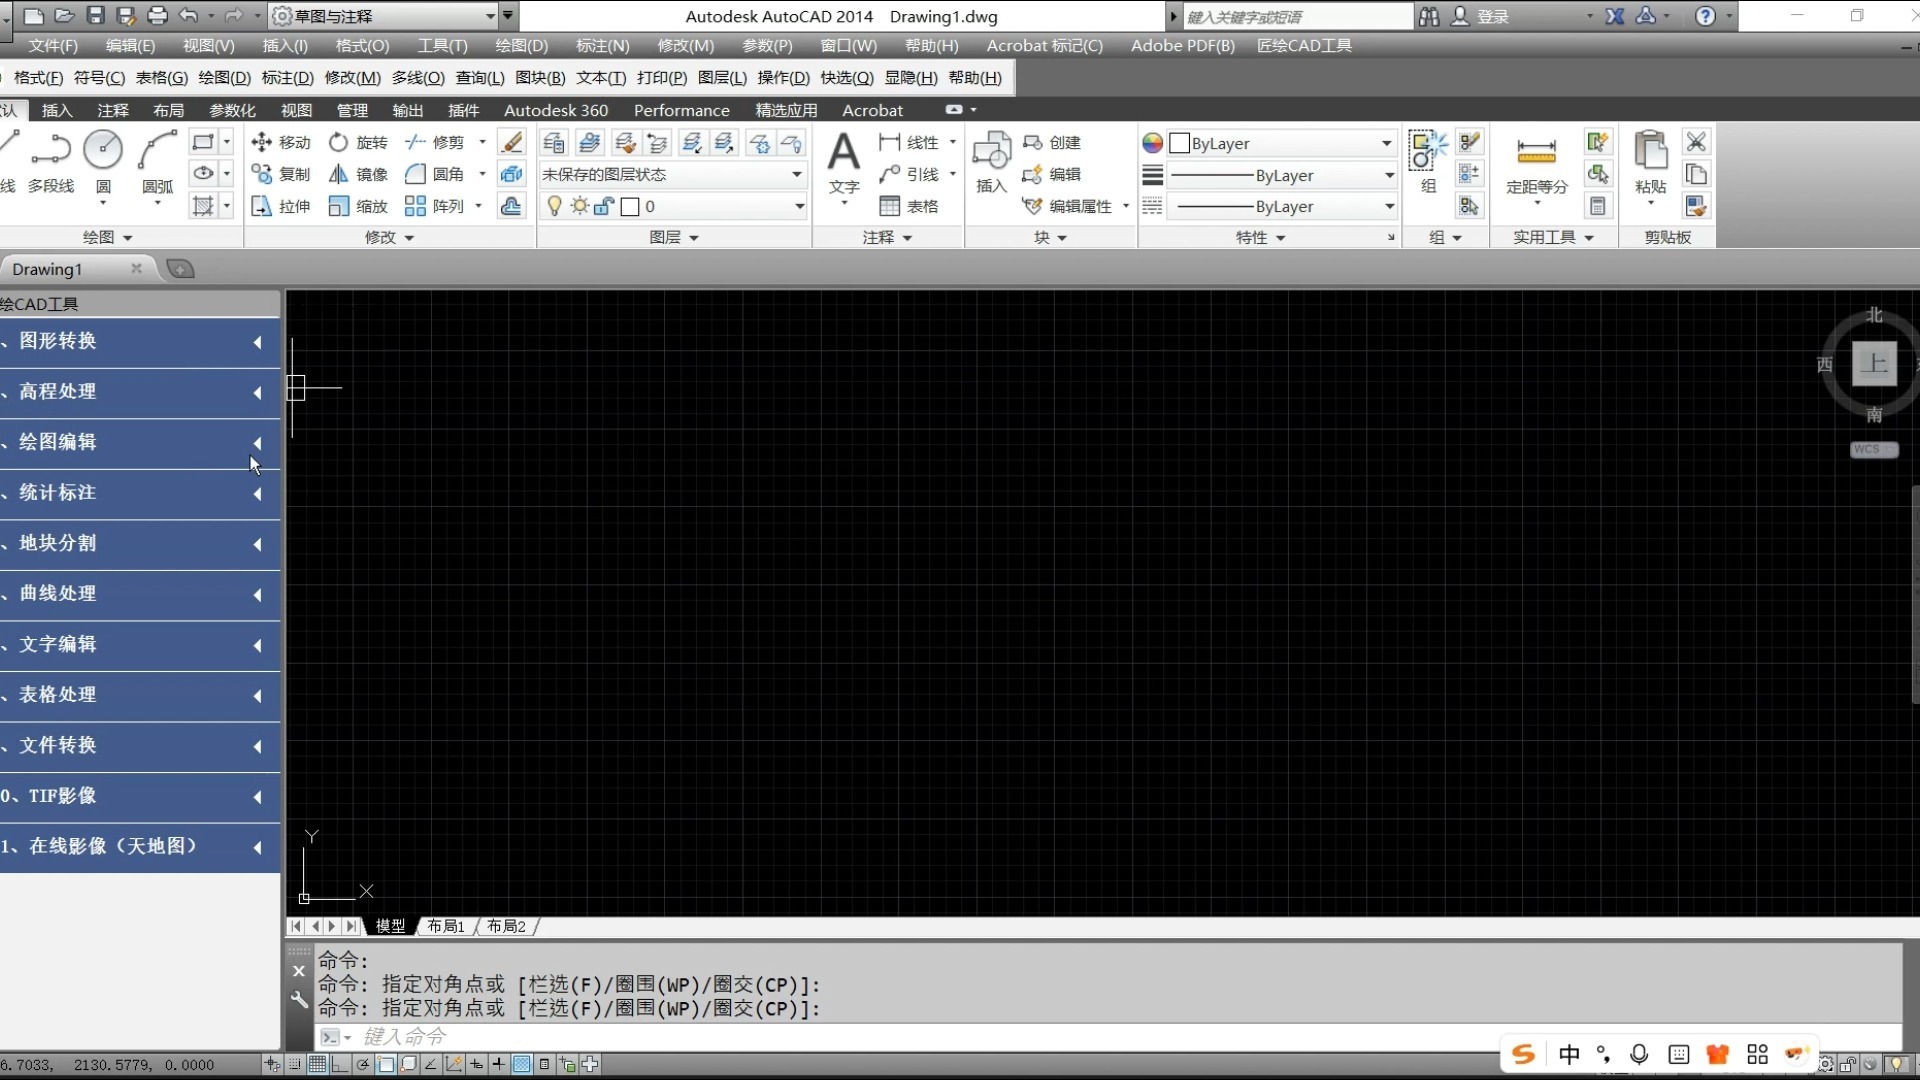Click the Mirror (镜像) tool
The image size is (1920, 1080).
[x=358, y=174]
